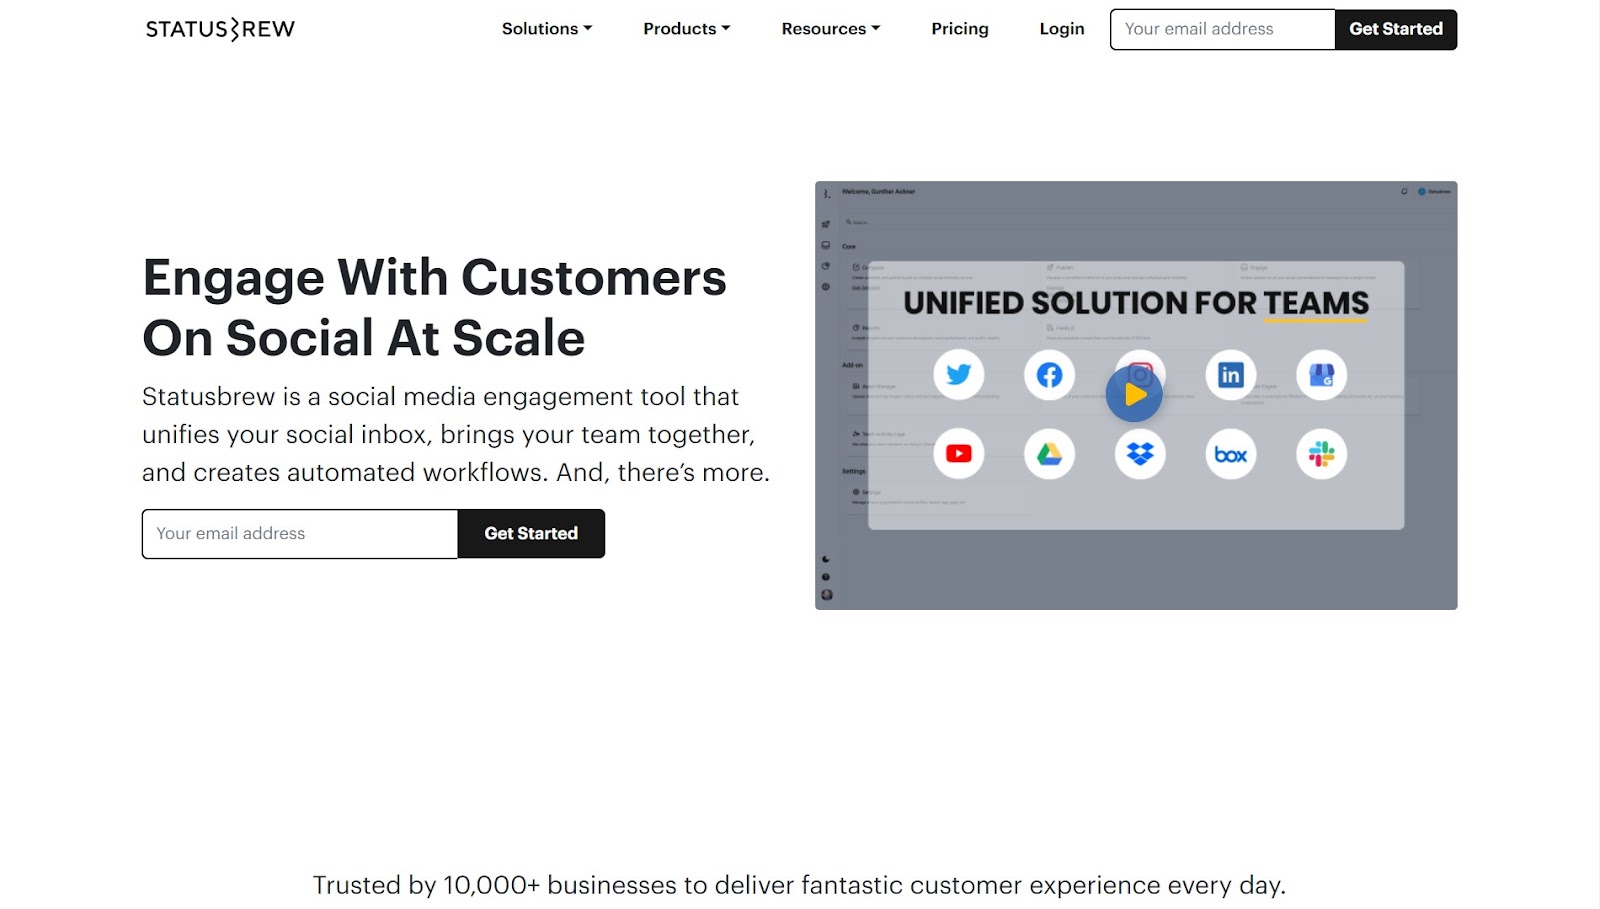Click the Statusbrew logo
Screen dimensions: 1600x909
(x=220, y=29)
